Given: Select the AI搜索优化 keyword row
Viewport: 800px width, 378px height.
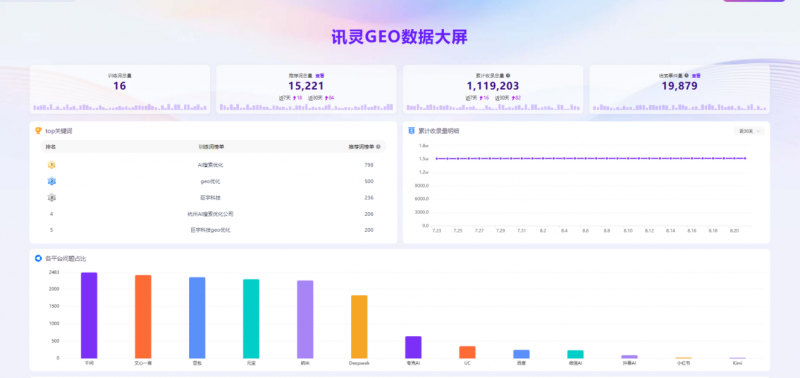Looking at the screenshot, I should coord(213,165).
